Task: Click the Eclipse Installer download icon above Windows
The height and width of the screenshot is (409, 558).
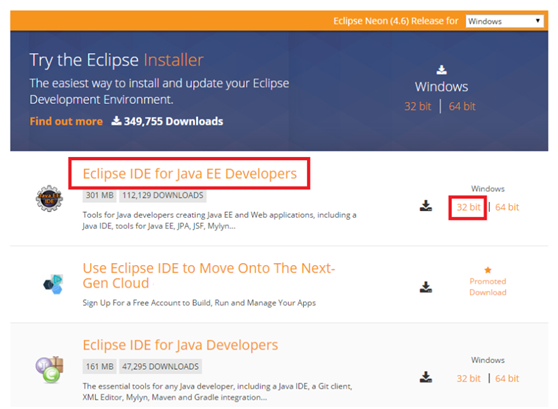Action: (x=441, y=70)
